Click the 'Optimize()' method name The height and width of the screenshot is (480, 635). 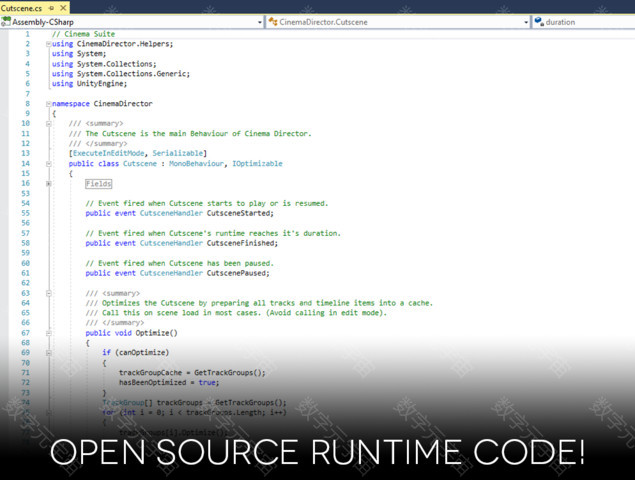point(156,333)
